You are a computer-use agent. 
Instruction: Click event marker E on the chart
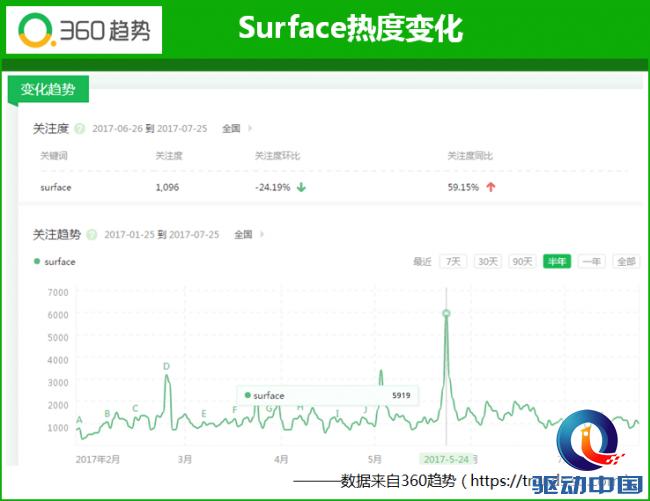point(204,414)
